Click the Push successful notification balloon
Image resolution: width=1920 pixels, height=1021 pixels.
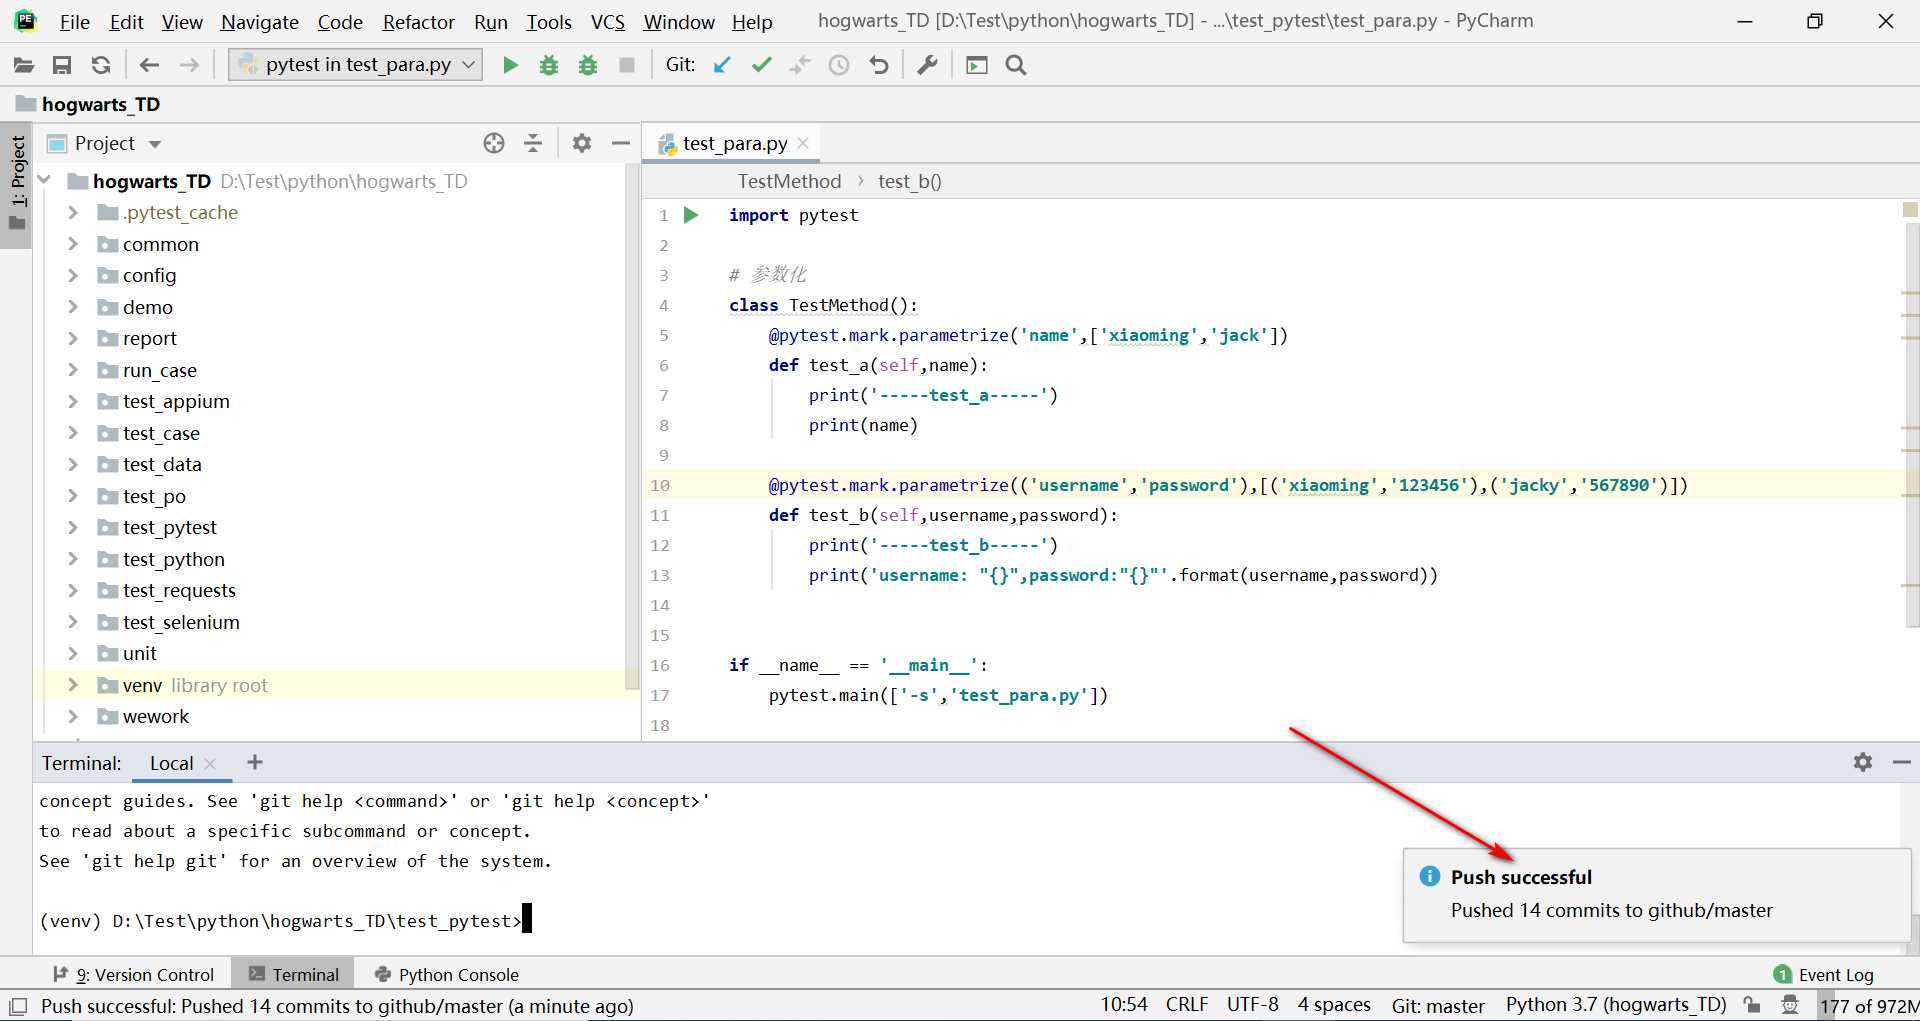pos(1656,894)
